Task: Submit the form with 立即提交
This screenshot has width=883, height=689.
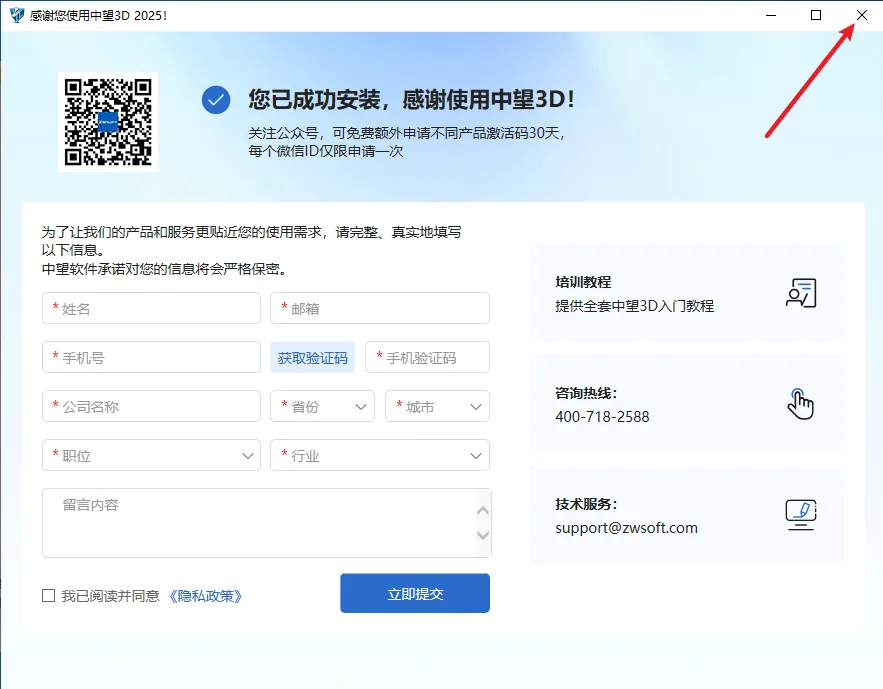Action: pos(415,593)
